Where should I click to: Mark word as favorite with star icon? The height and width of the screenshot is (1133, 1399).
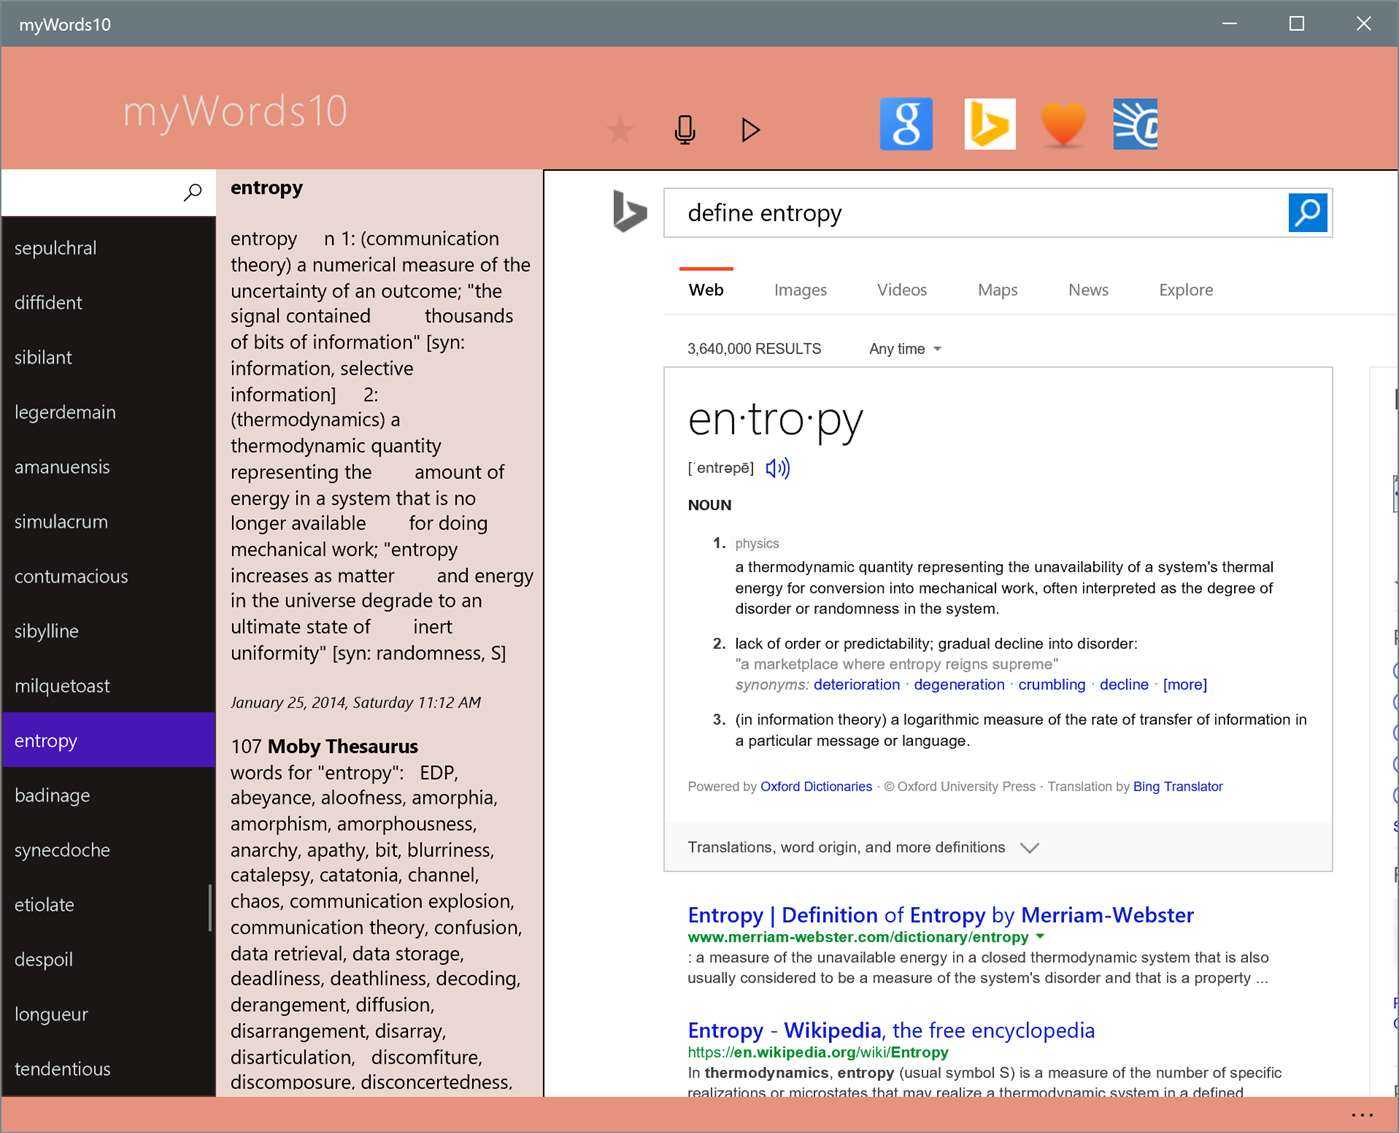click(x=620, y=130)
